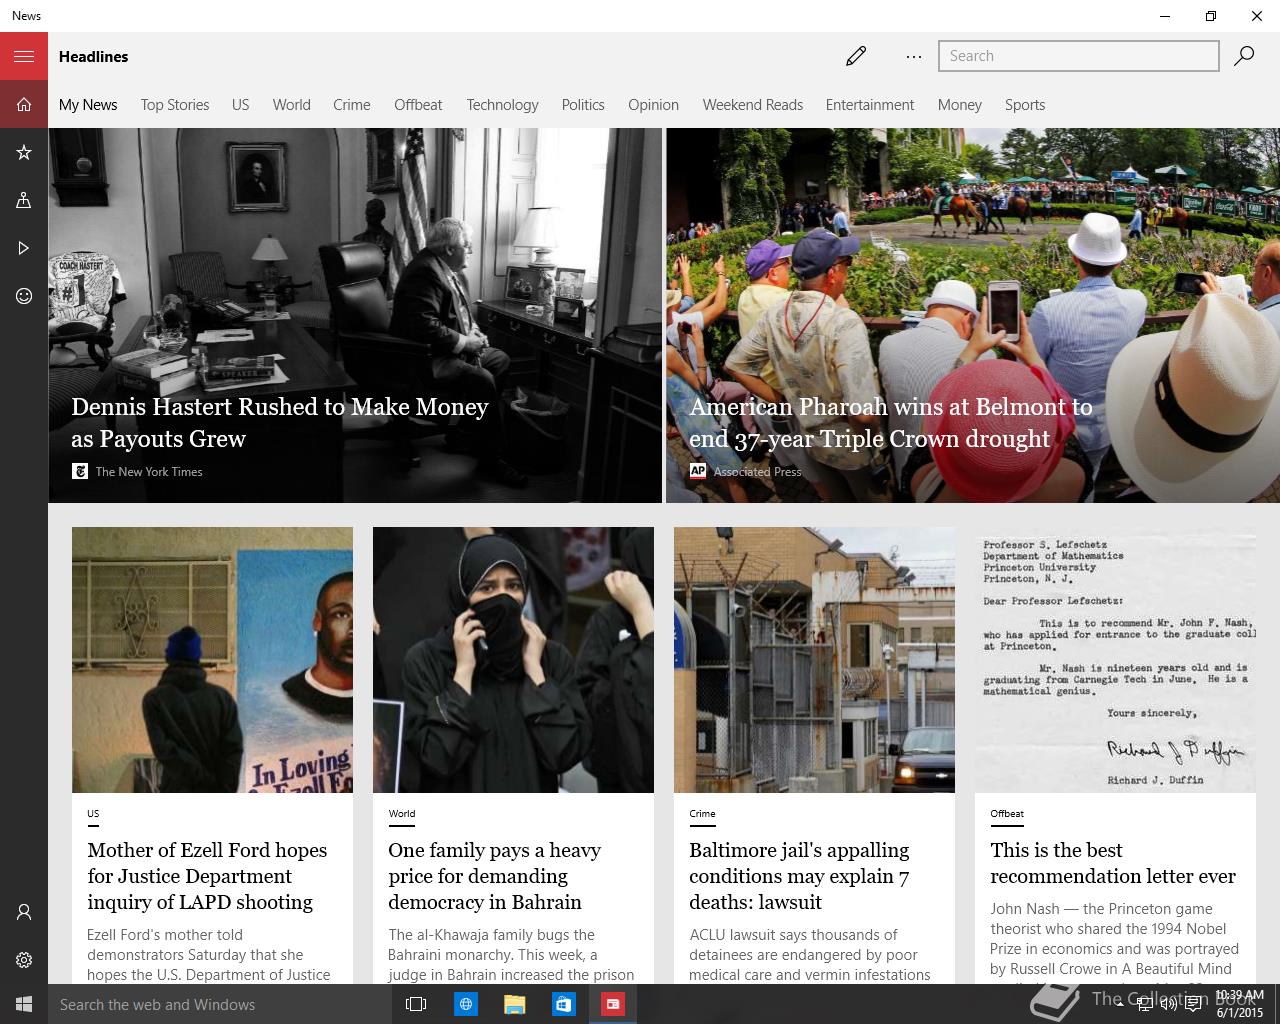Open the Technology tab

coord(502,104)
